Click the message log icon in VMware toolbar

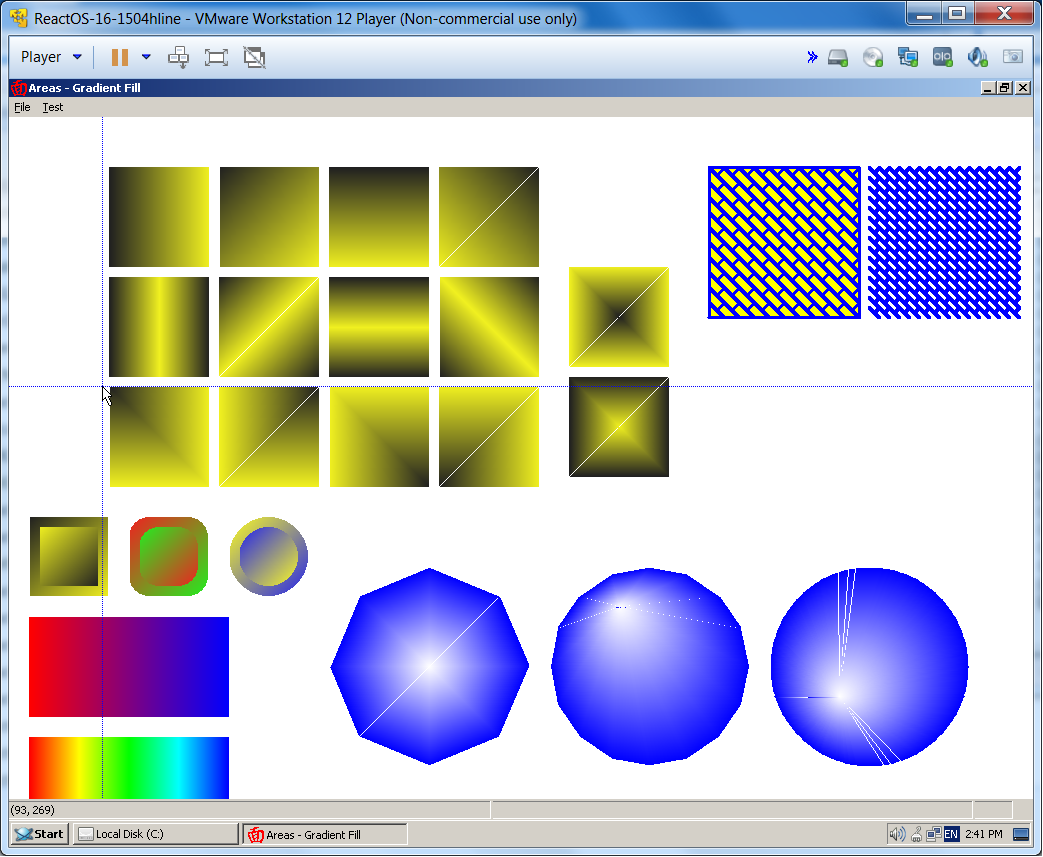coord(1012,57)
